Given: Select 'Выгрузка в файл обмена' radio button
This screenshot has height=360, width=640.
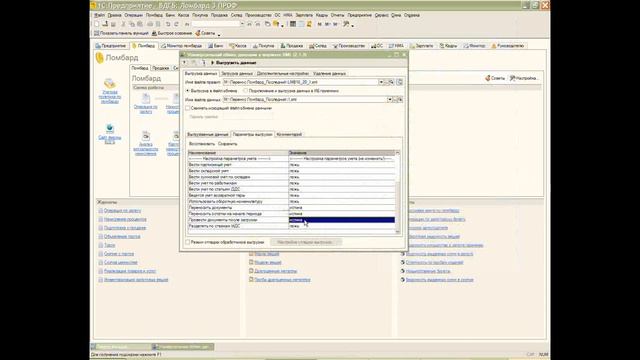Looking at the screenshot, I should coord(188,91).
